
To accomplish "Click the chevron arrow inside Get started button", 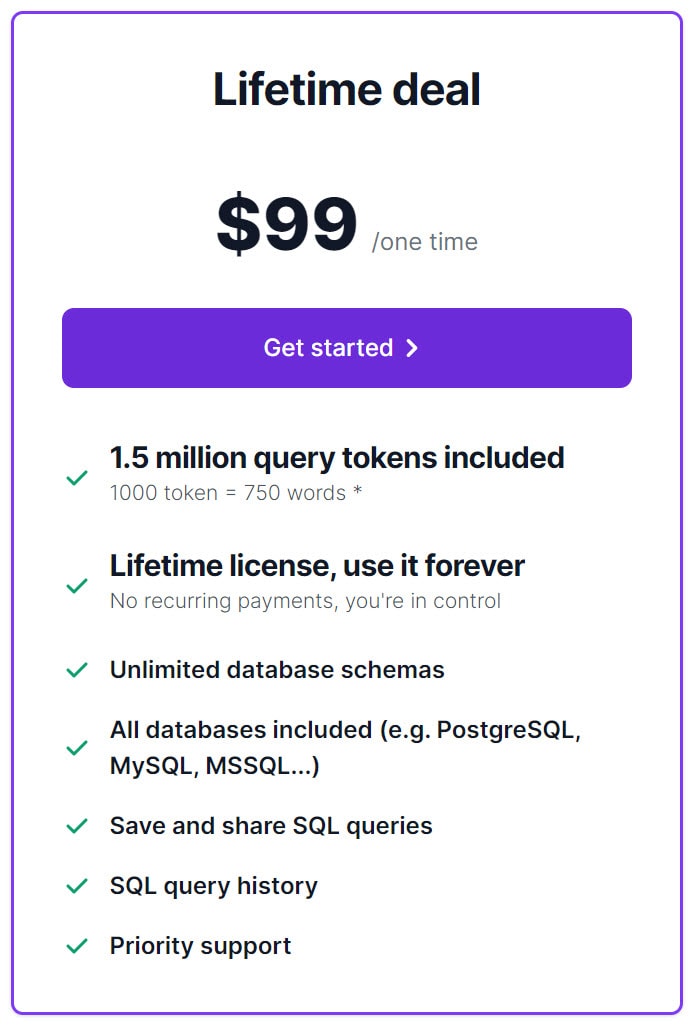I will pos(411,348).
